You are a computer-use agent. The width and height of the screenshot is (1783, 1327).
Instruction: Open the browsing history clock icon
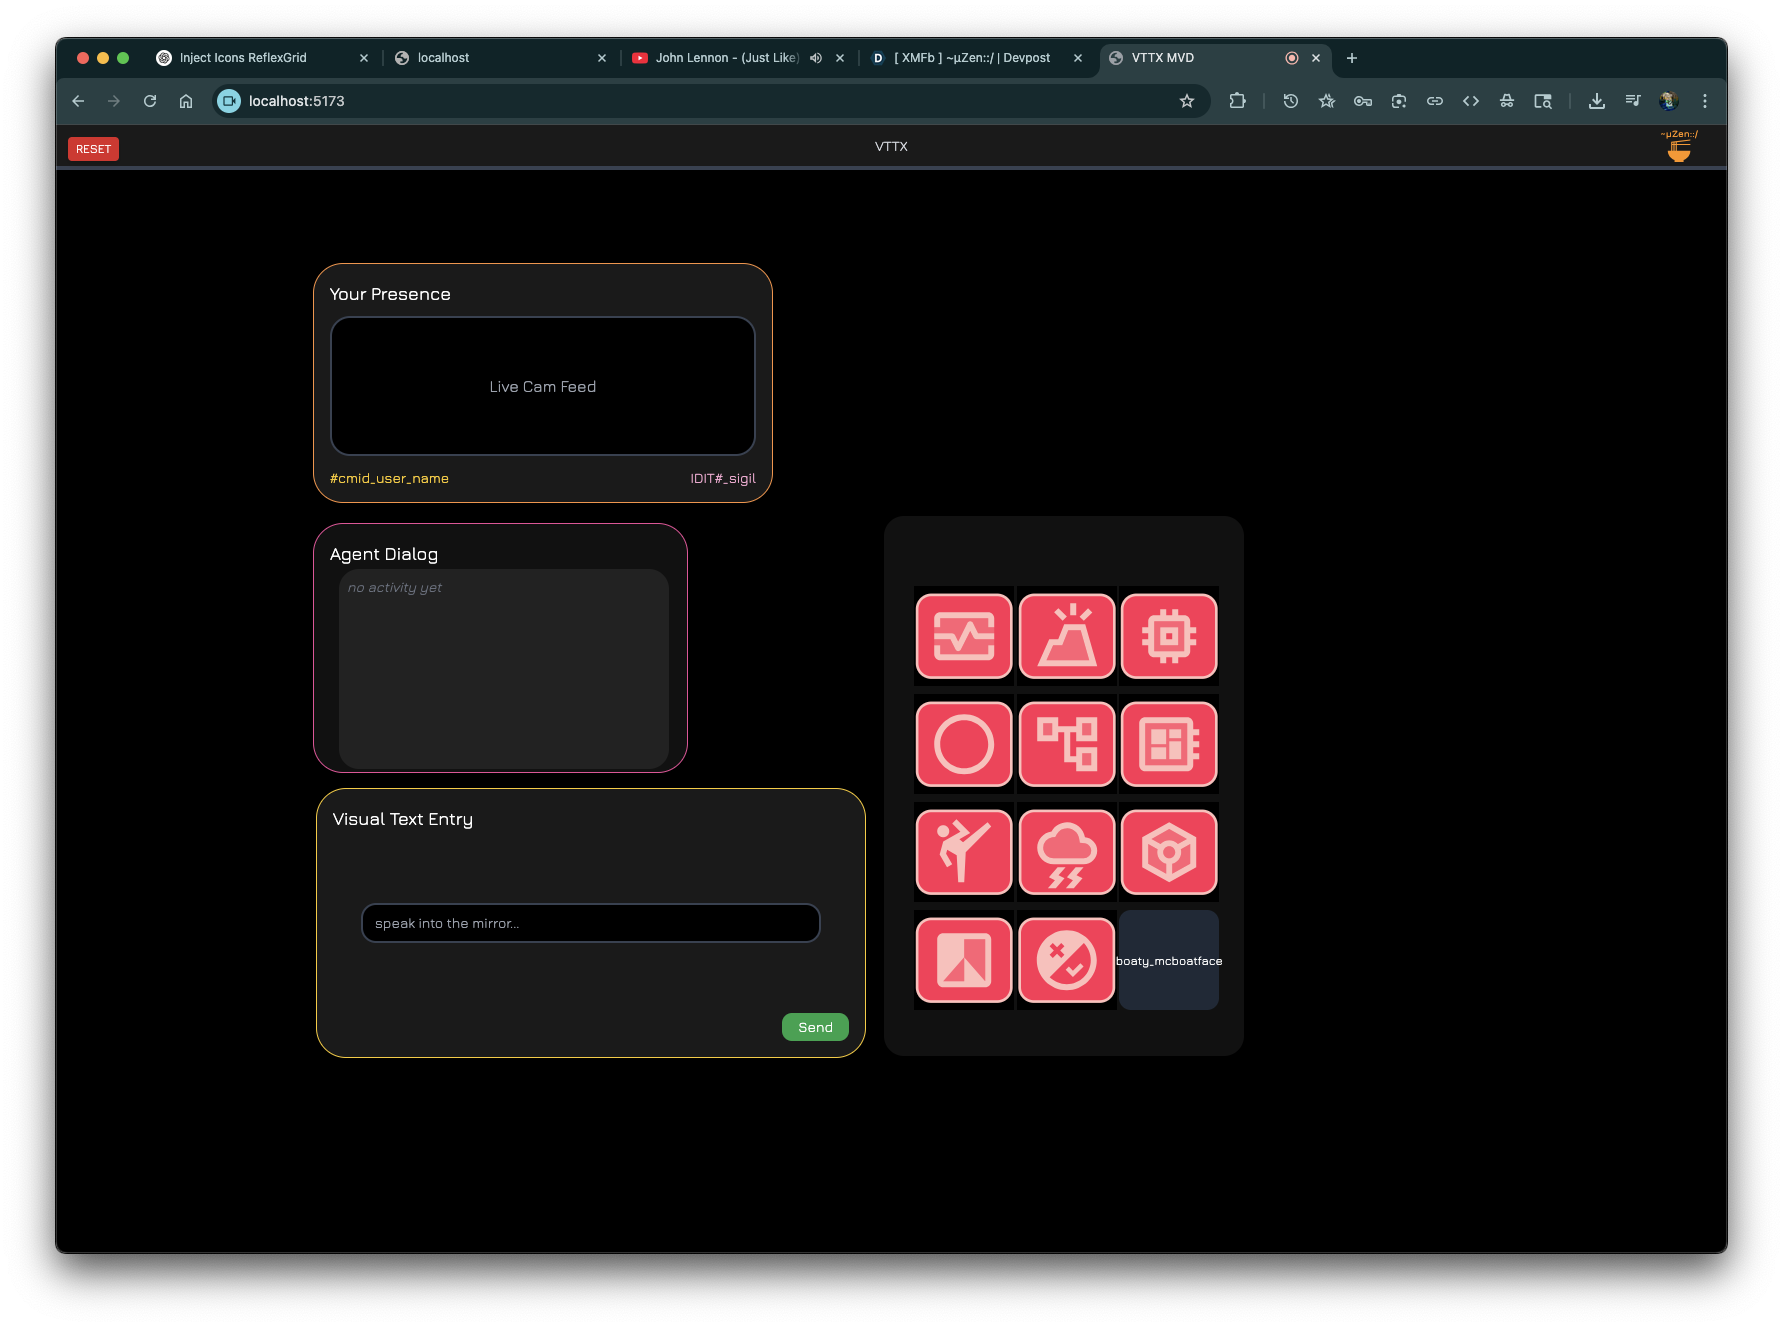1291,101
